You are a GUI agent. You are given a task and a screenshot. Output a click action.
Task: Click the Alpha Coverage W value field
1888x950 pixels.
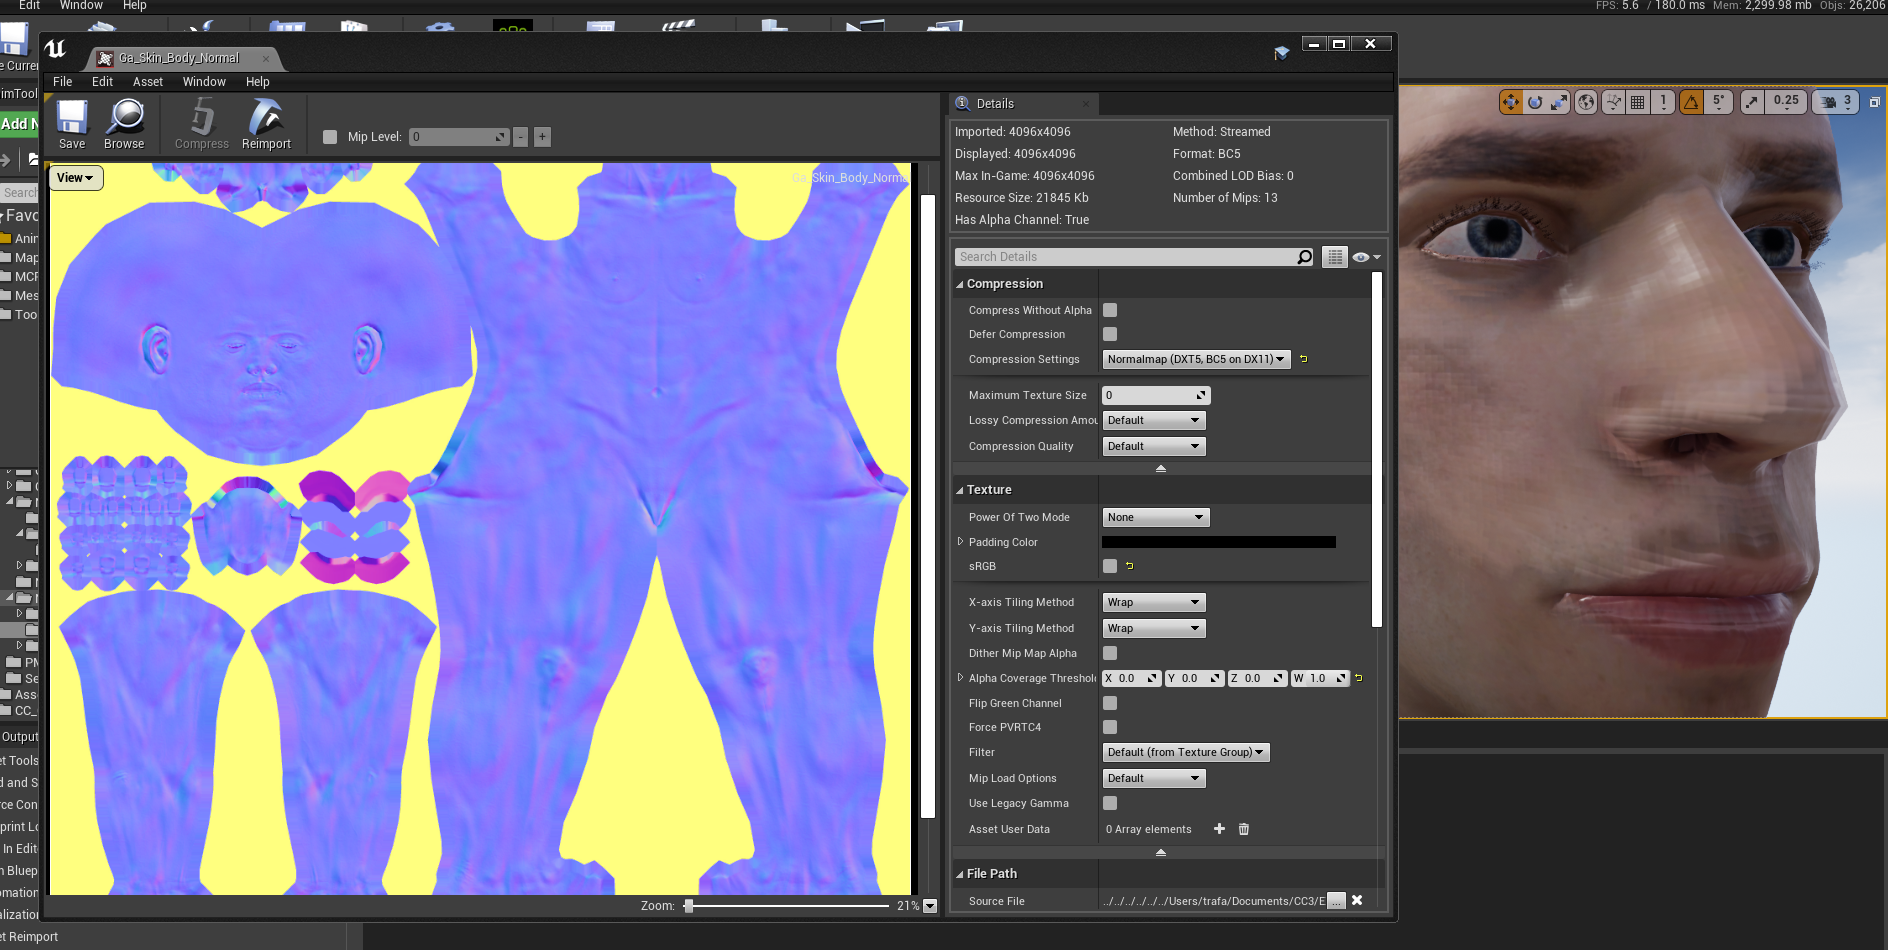coord(1321,678)
